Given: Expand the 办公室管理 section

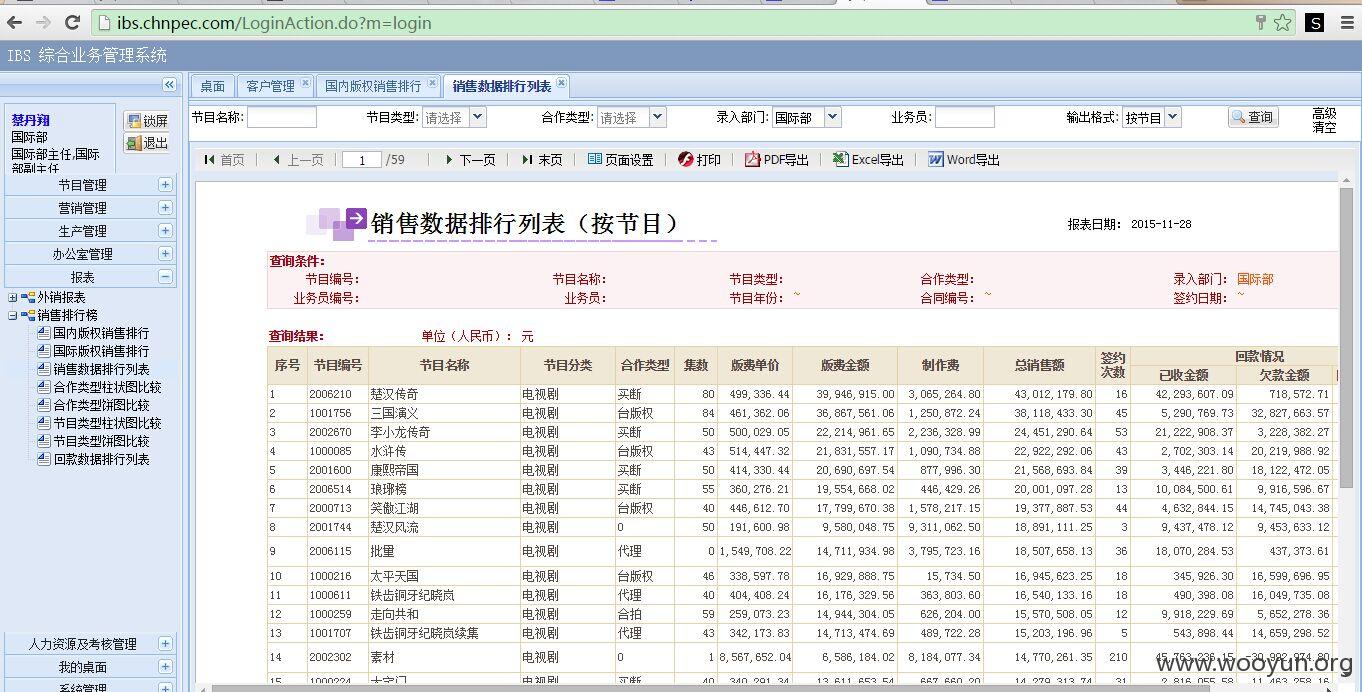Looking at the screenshot, I should coord(165,254).
